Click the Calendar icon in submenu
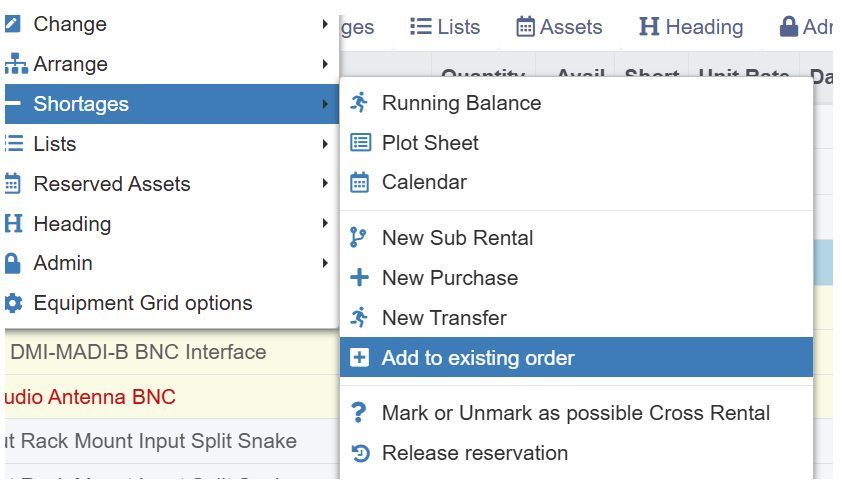This screenshot has width=842, height=484. pyautogui.click(x=360, y=183)
